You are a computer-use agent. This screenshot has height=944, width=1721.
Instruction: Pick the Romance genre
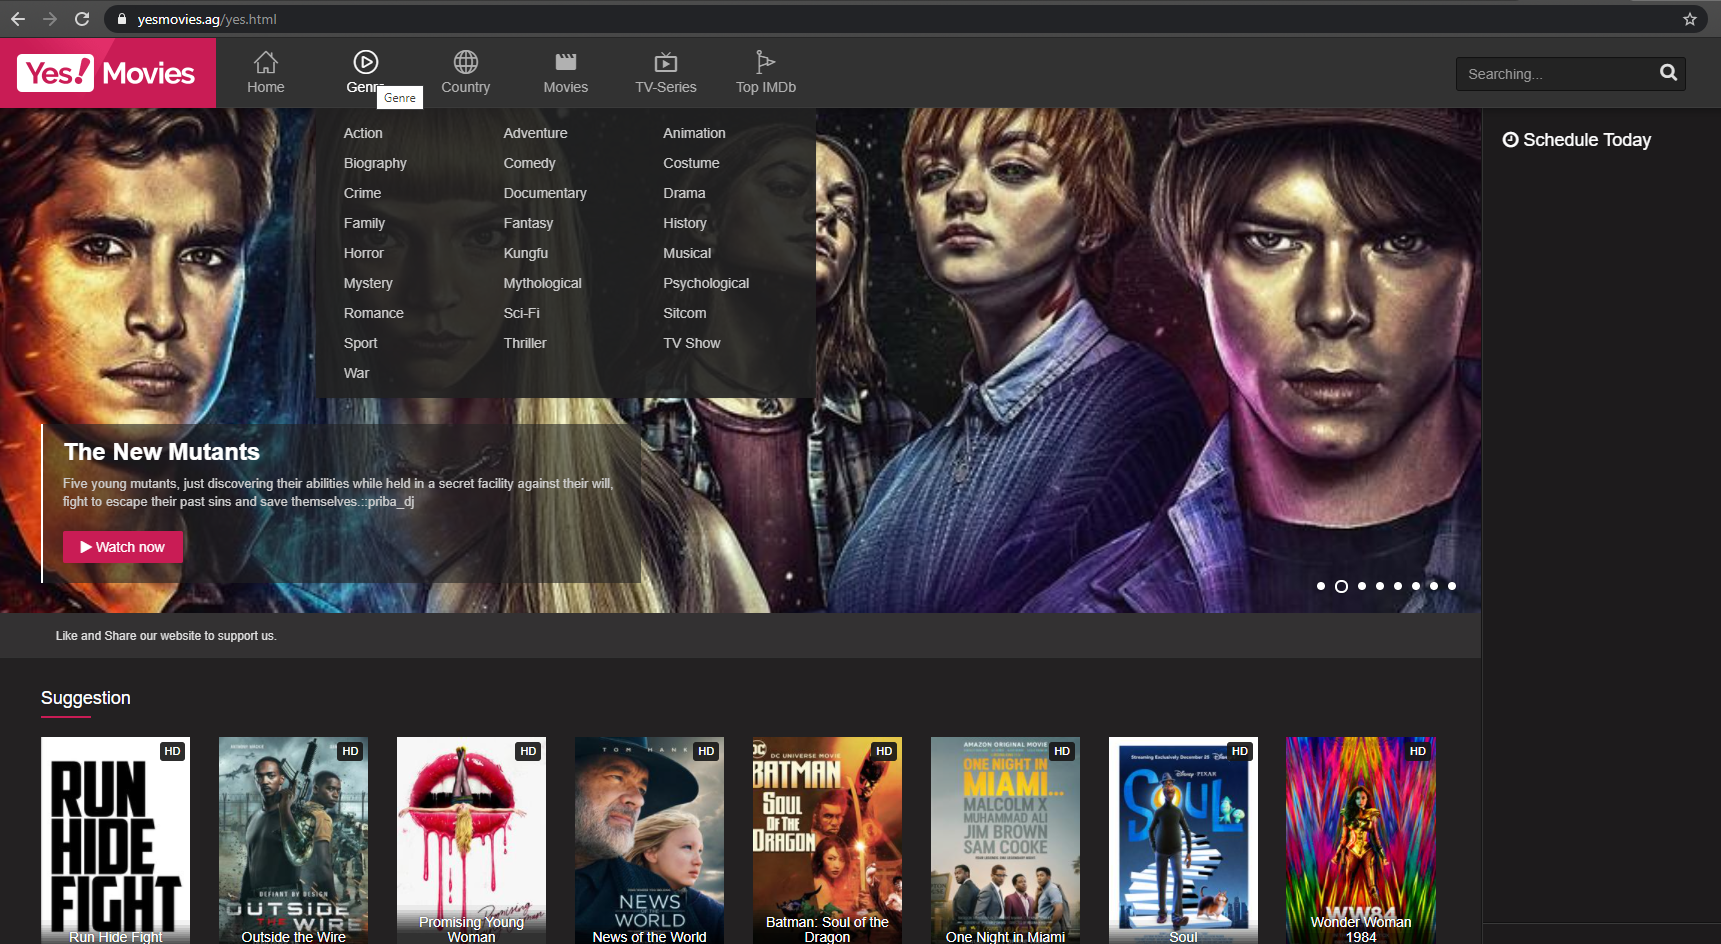(374, 313)
